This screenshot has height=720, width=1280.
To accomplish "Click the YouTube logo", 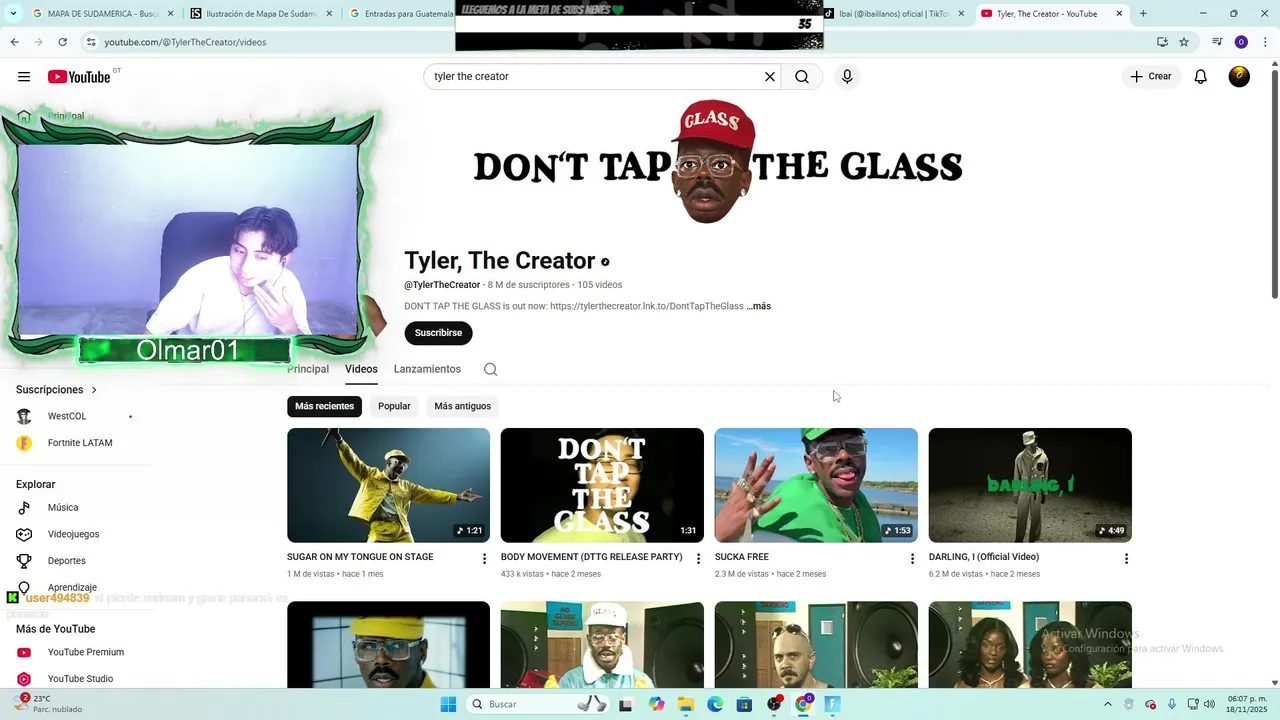I will (79, 77).
